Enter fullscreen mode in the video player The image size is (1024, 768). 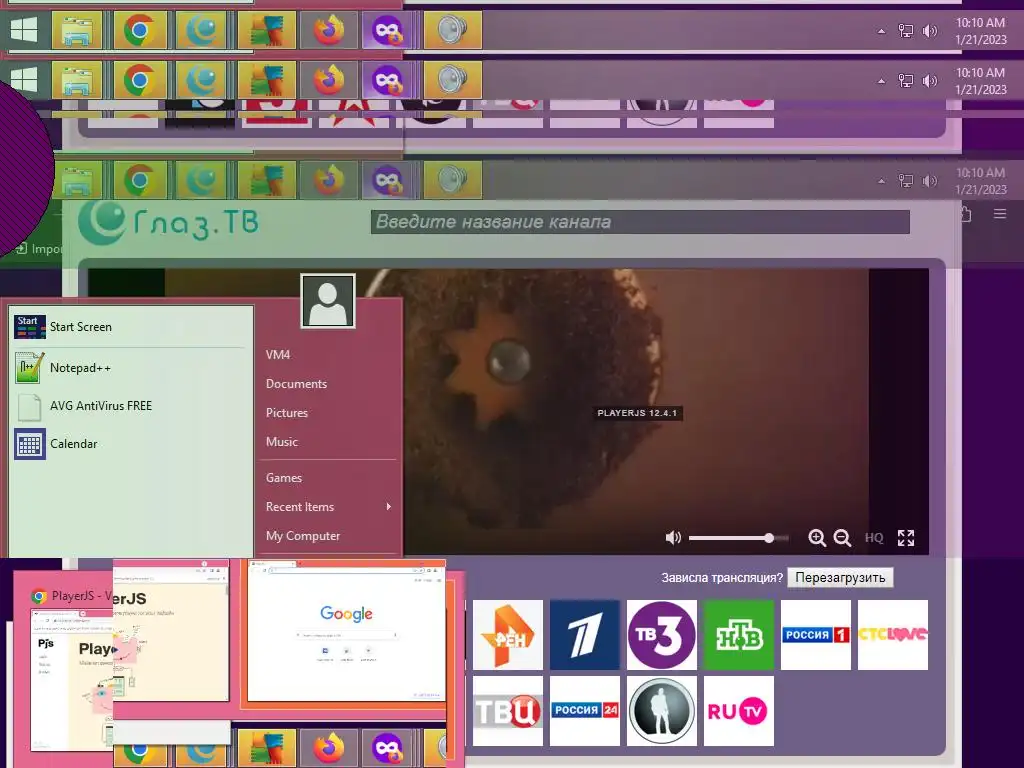906,537
